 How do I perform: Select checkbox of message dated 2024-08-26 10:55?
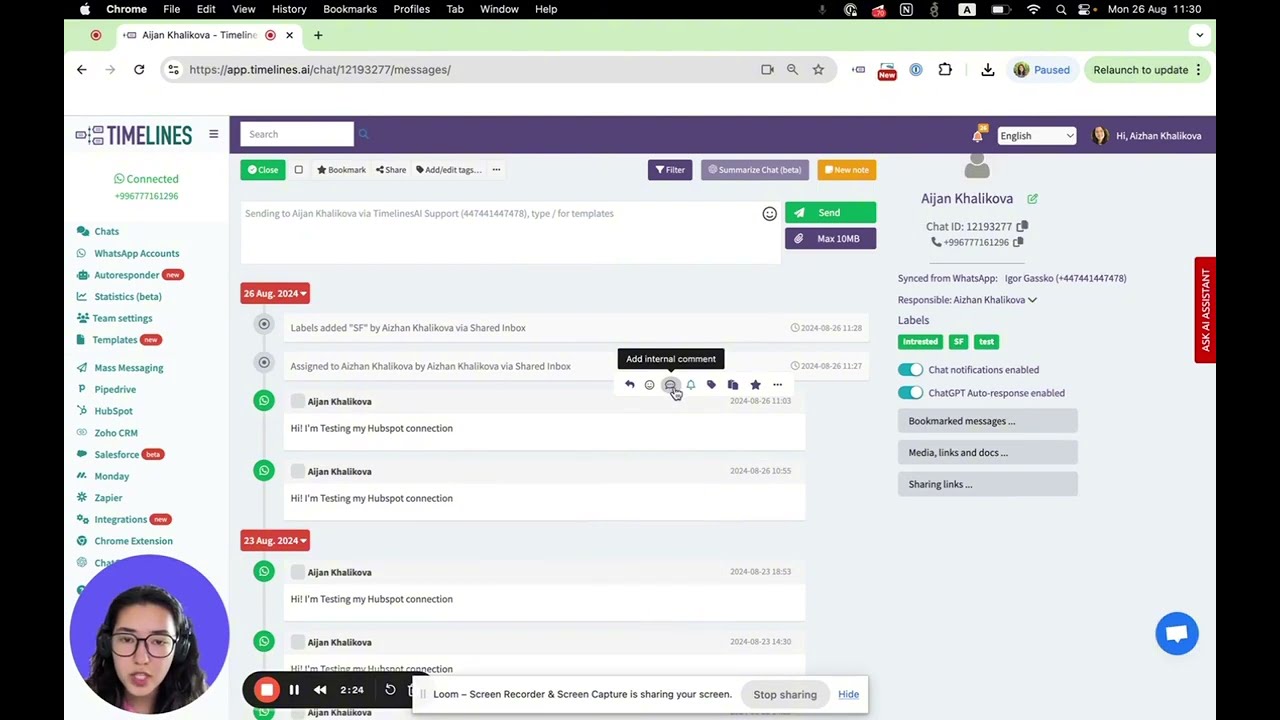[x=297, y=471]
